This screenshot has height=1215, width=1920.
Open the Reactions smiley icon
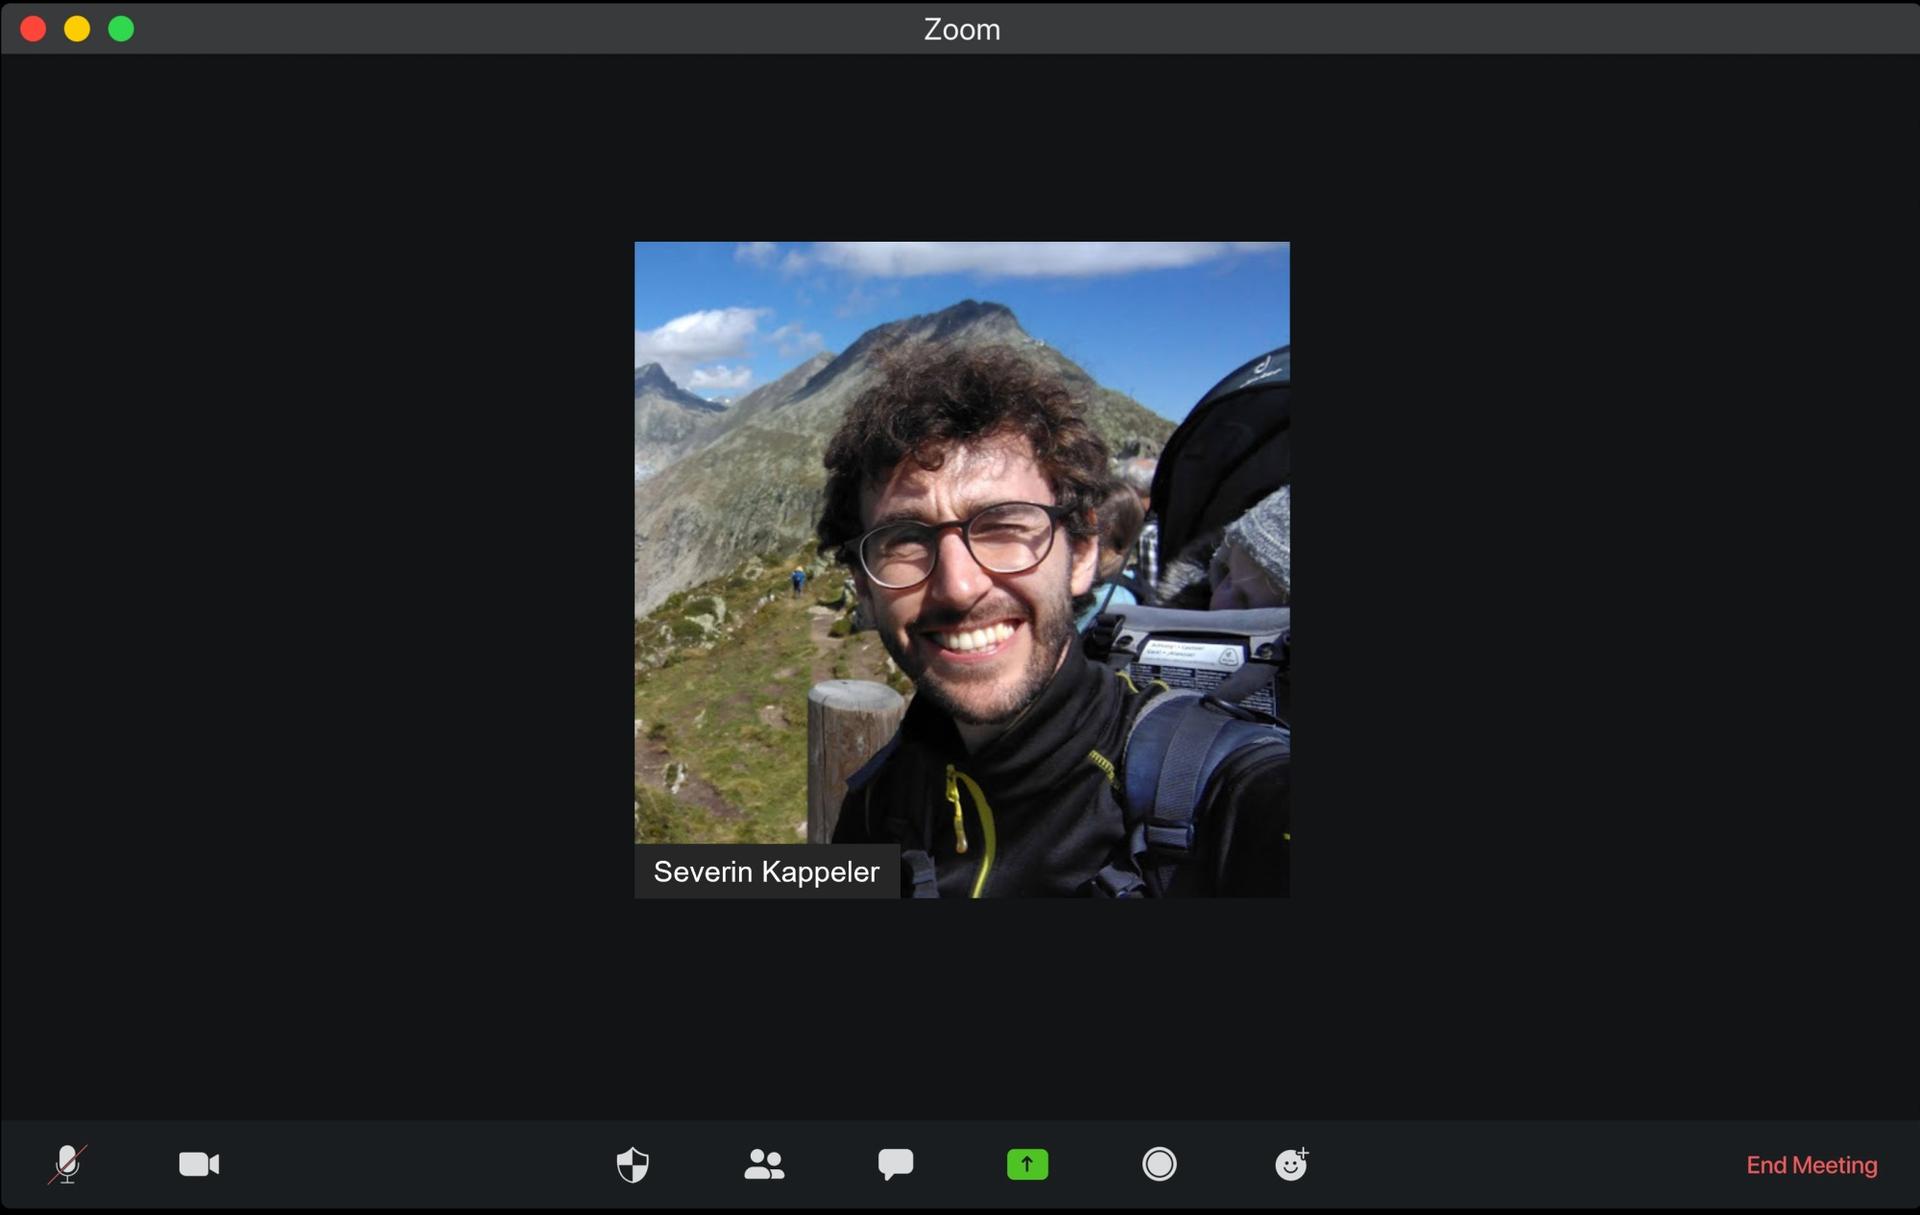tap(1291, 1164)
